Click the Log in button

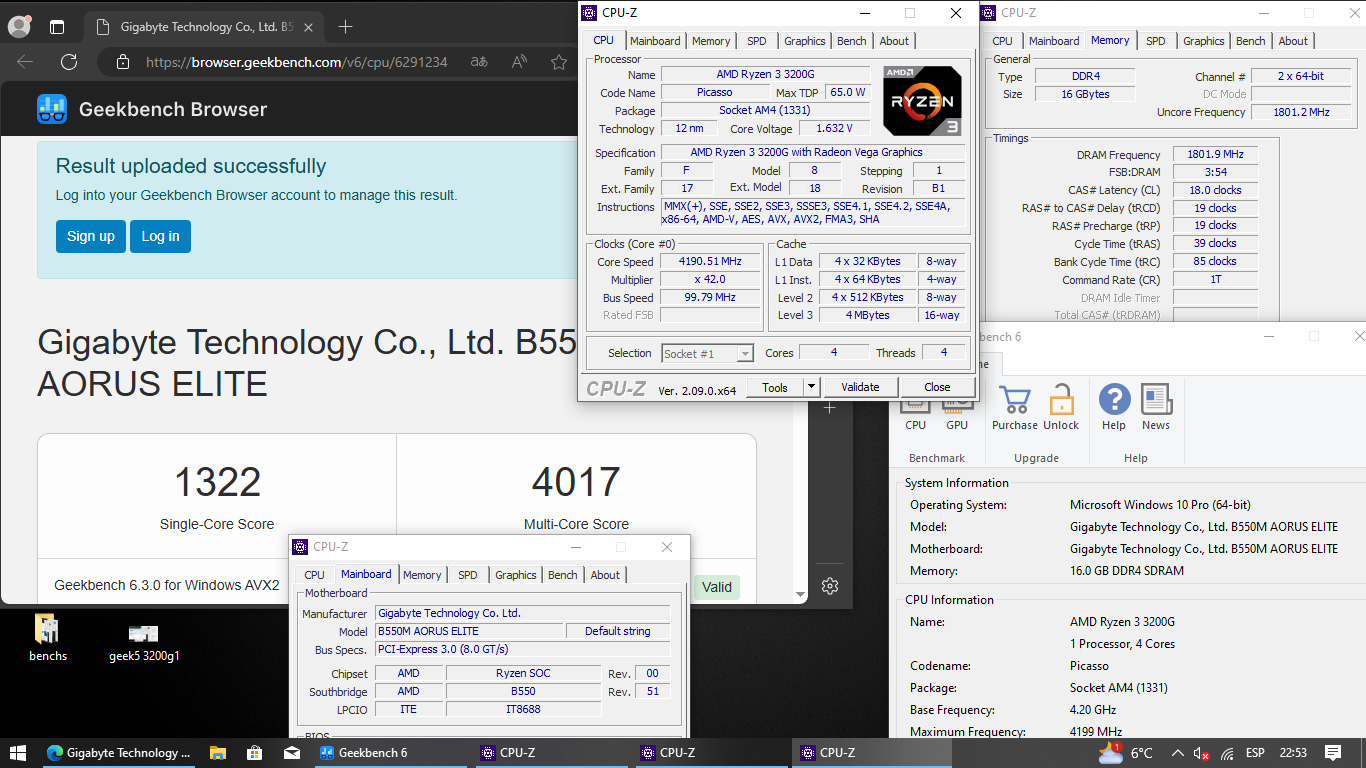[x=160, y=236]
